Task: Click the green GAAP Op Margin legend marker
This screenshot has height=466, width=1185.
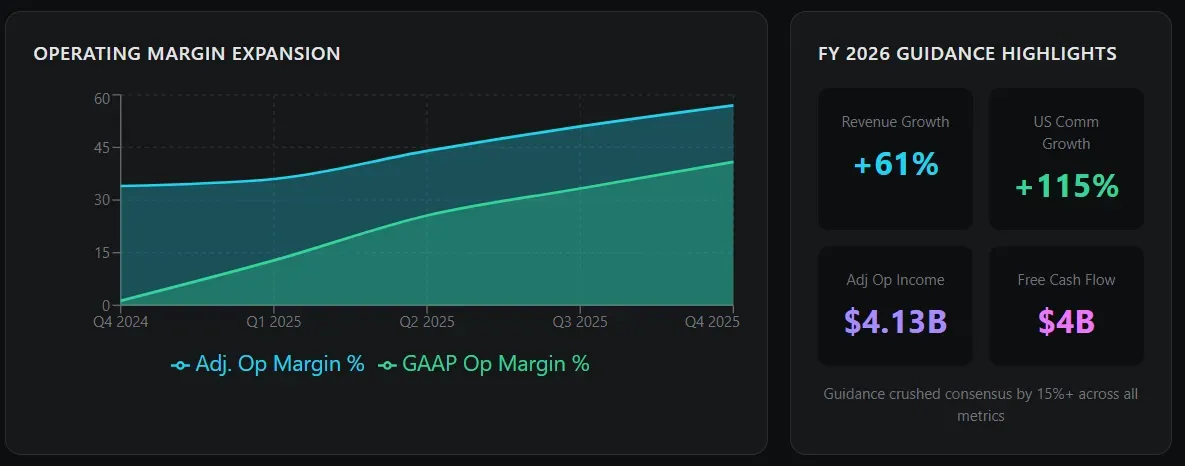Action: click(x=388, y=365)
